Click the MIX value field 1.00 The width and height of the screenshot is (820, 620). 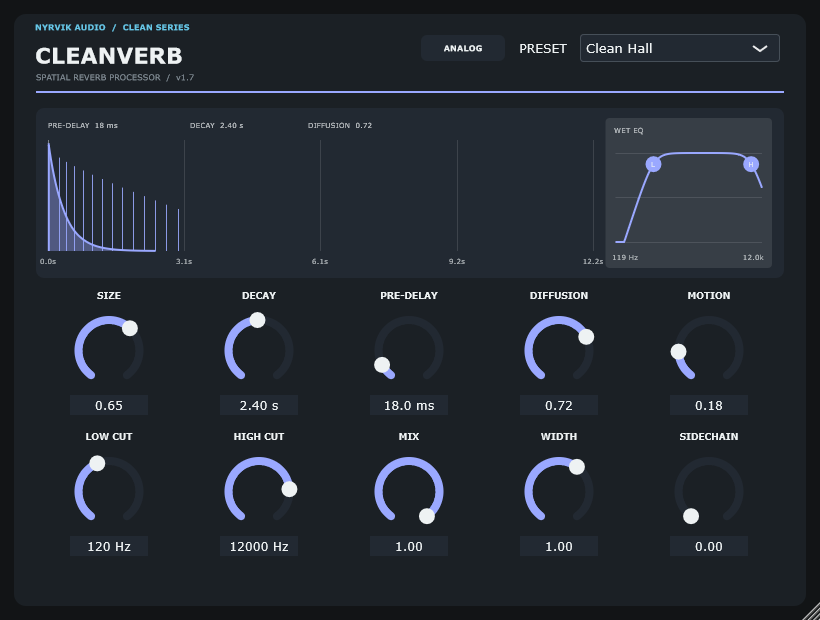(409, 546)
